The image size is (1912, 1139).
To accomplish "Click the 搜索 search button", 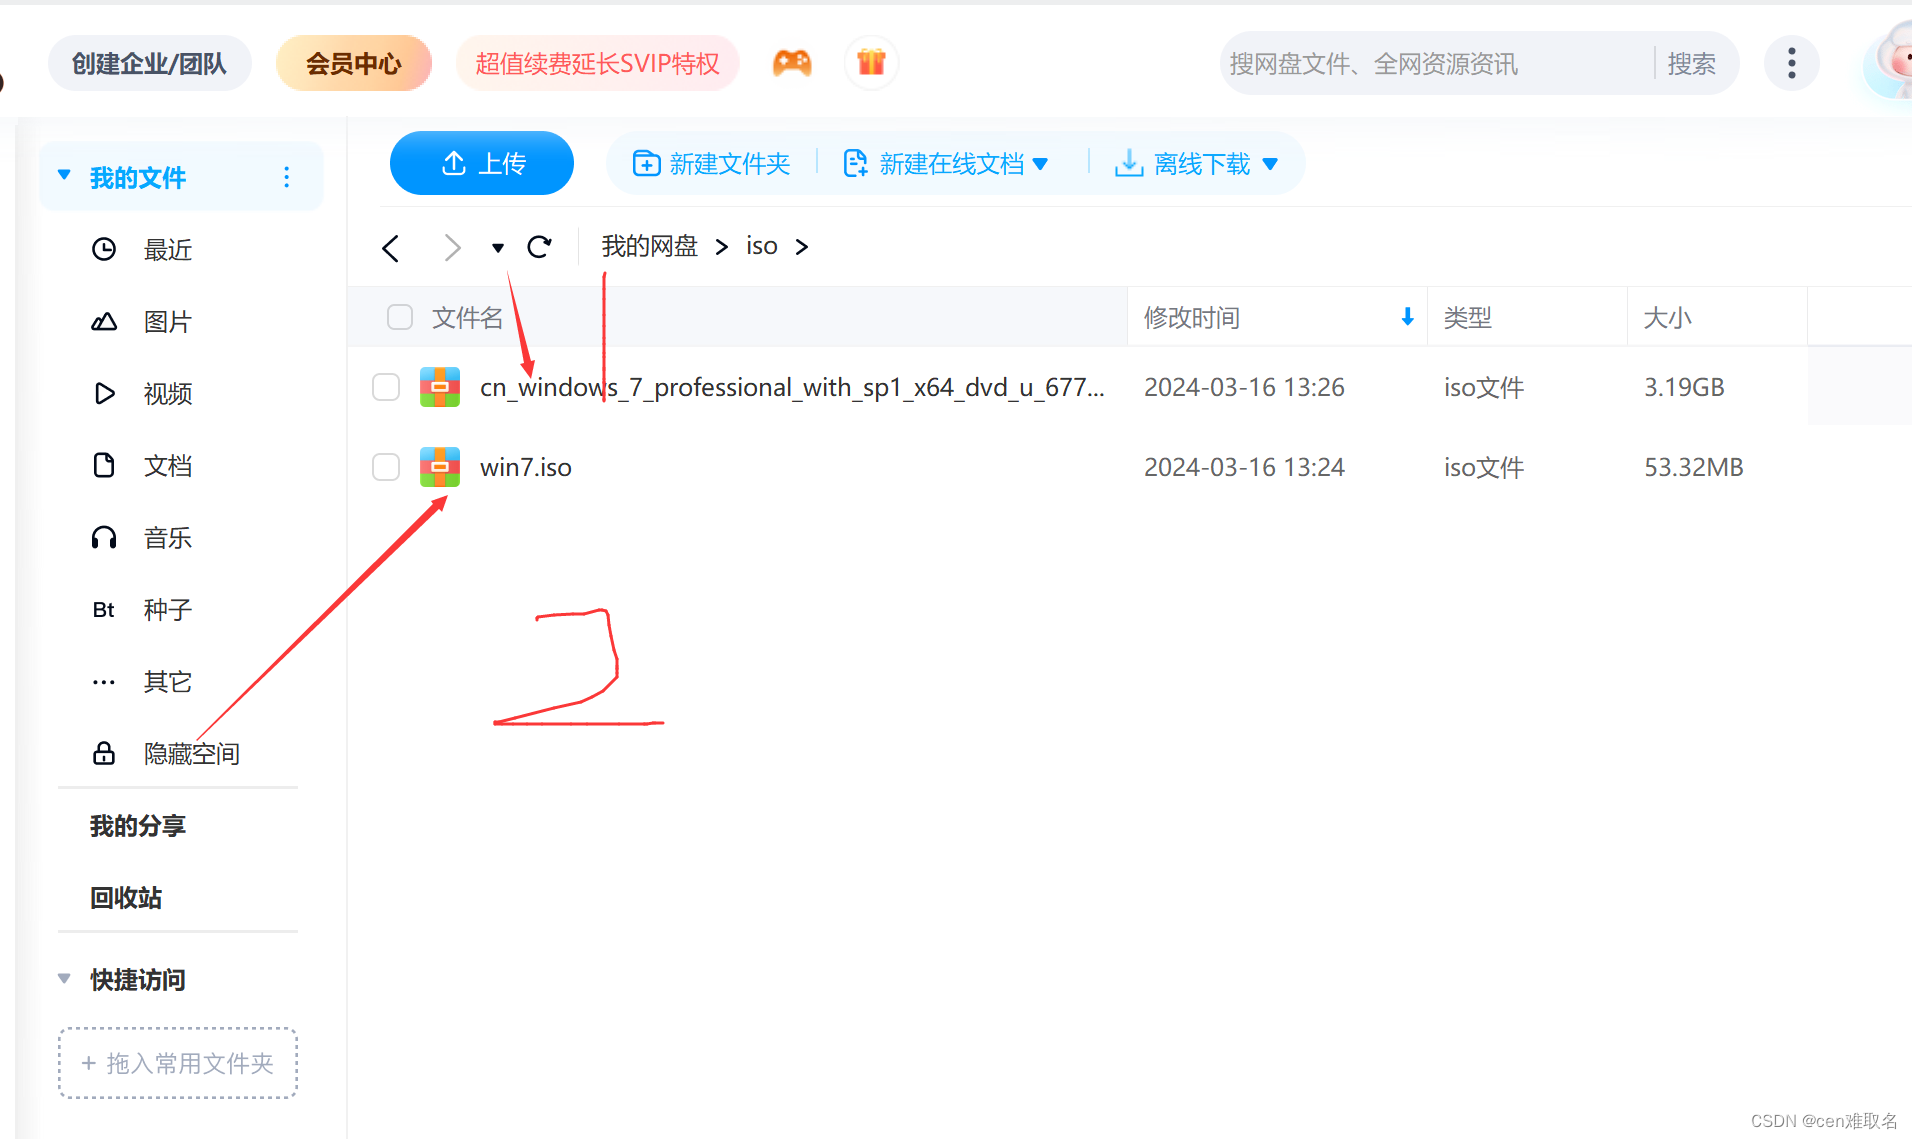I will coord(1692,63).
